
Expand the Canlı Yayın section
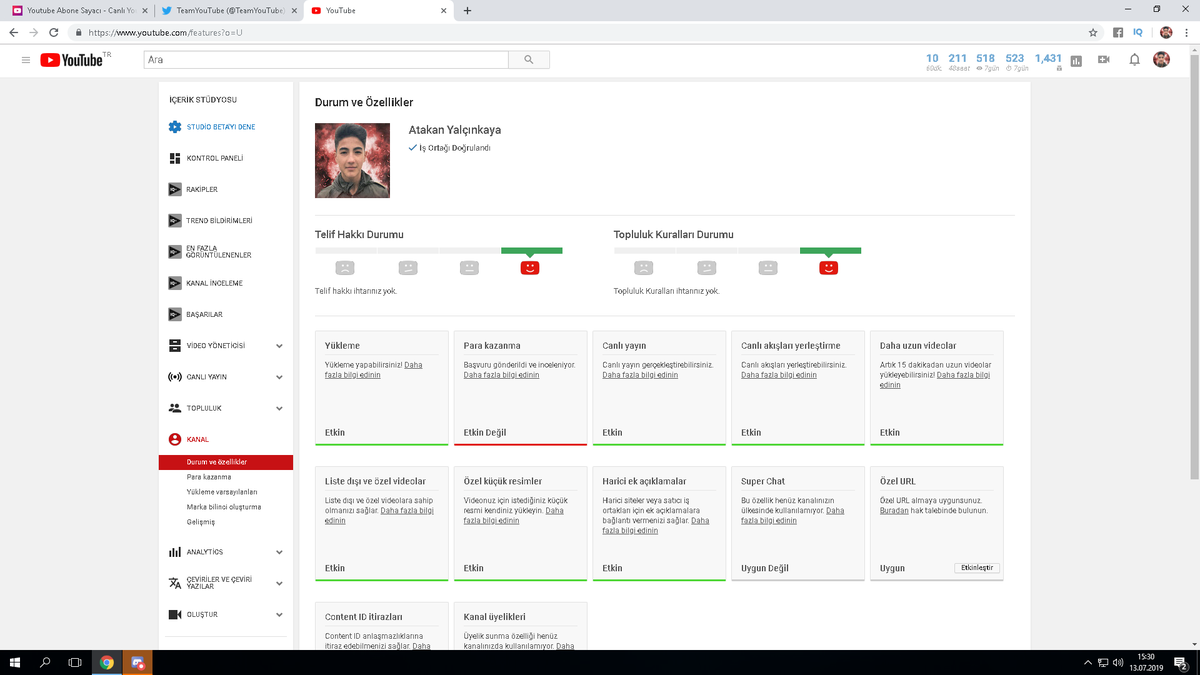(279, 377)
